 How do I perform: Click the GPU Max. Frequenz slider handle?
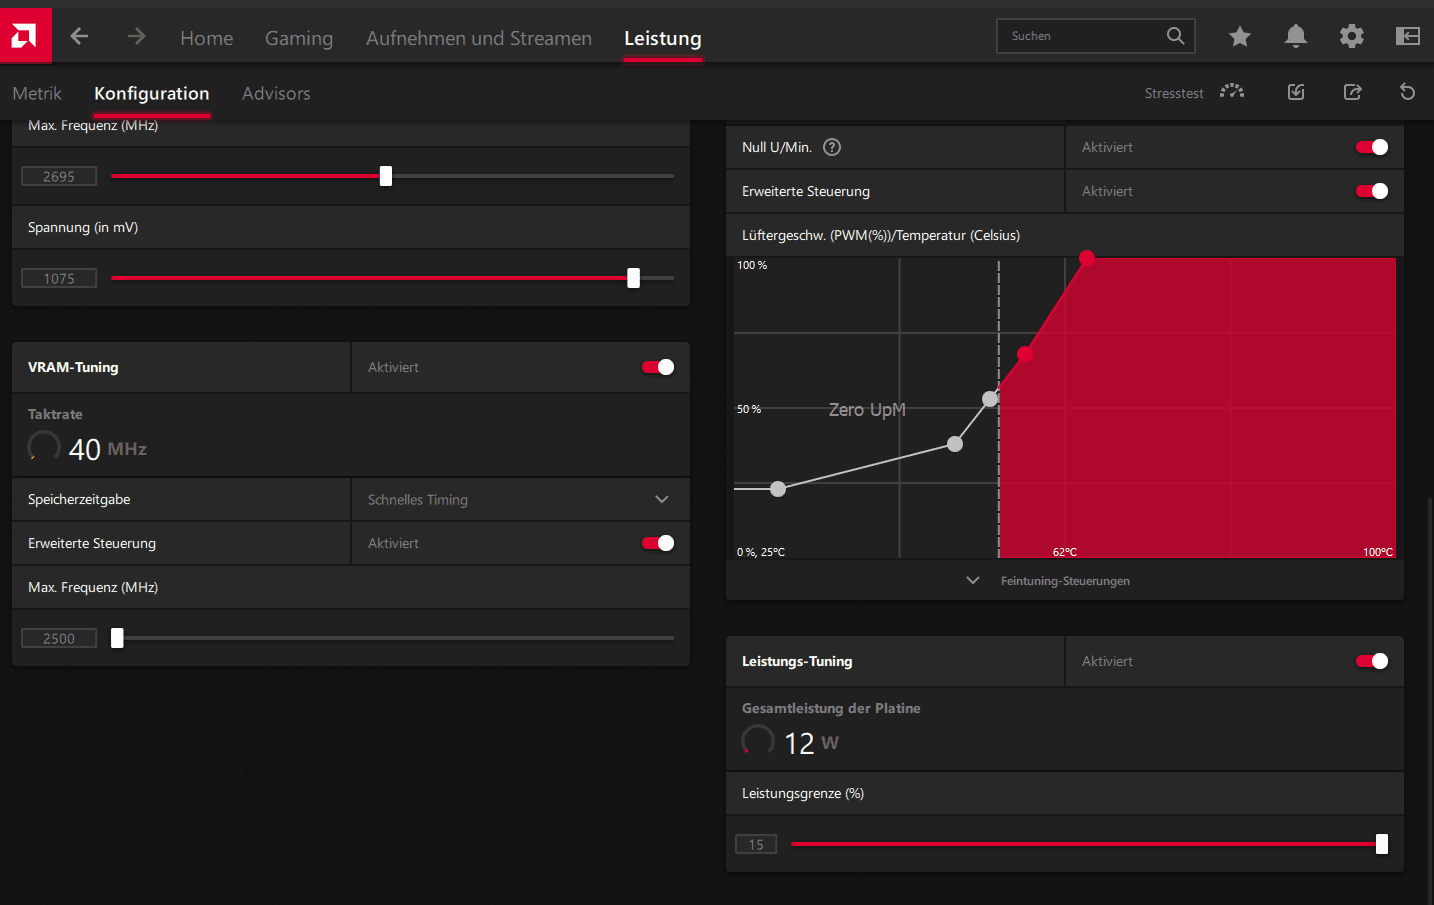click(x=386, y=176)
